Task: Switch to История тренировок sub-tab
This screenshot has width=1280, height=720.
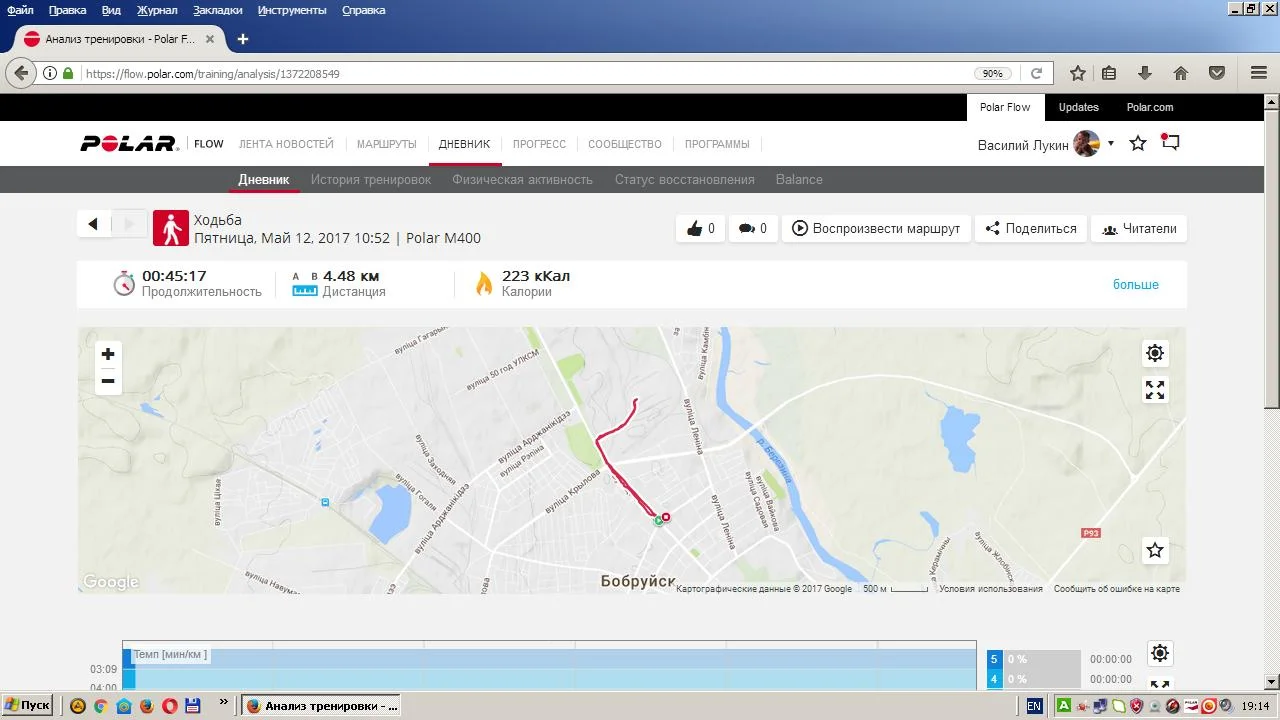Action: (371, 180)
